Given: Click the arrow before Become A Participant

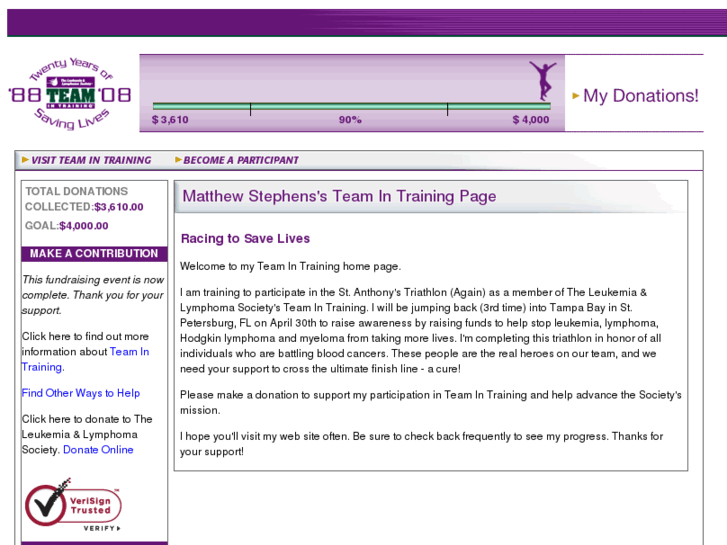Looking at the screenshot, I should tap(178, 160).
